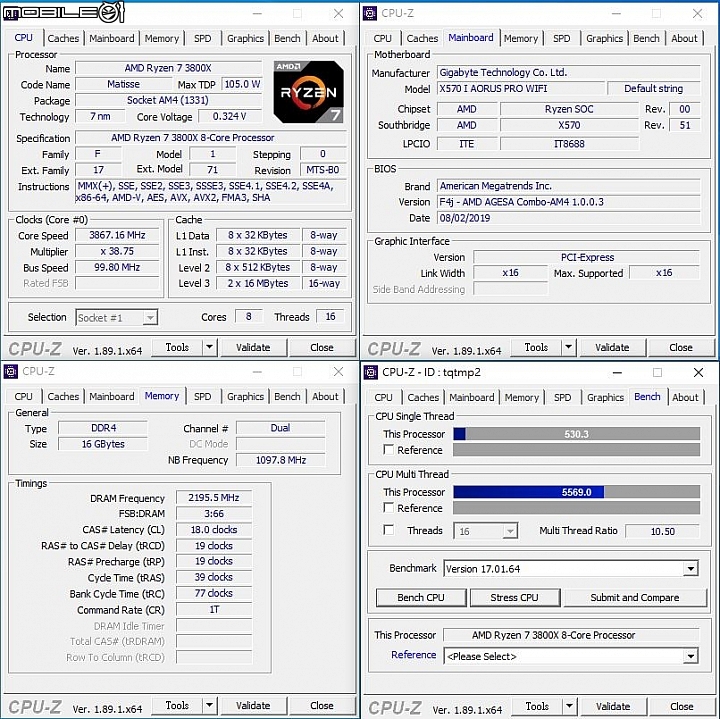Click the Core Speed value 3867.16 MHz
The height and width of the screenshot is (719, 720).
[117, 235]
